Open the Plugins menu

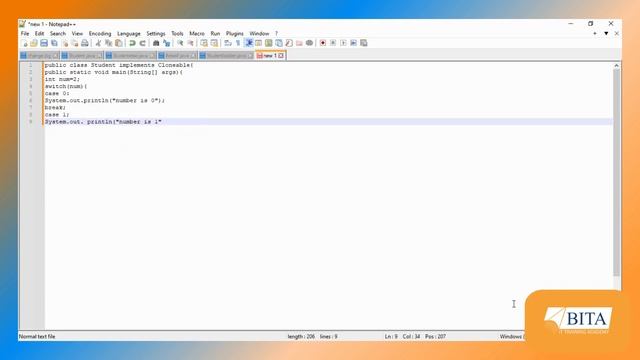(235, 33)
